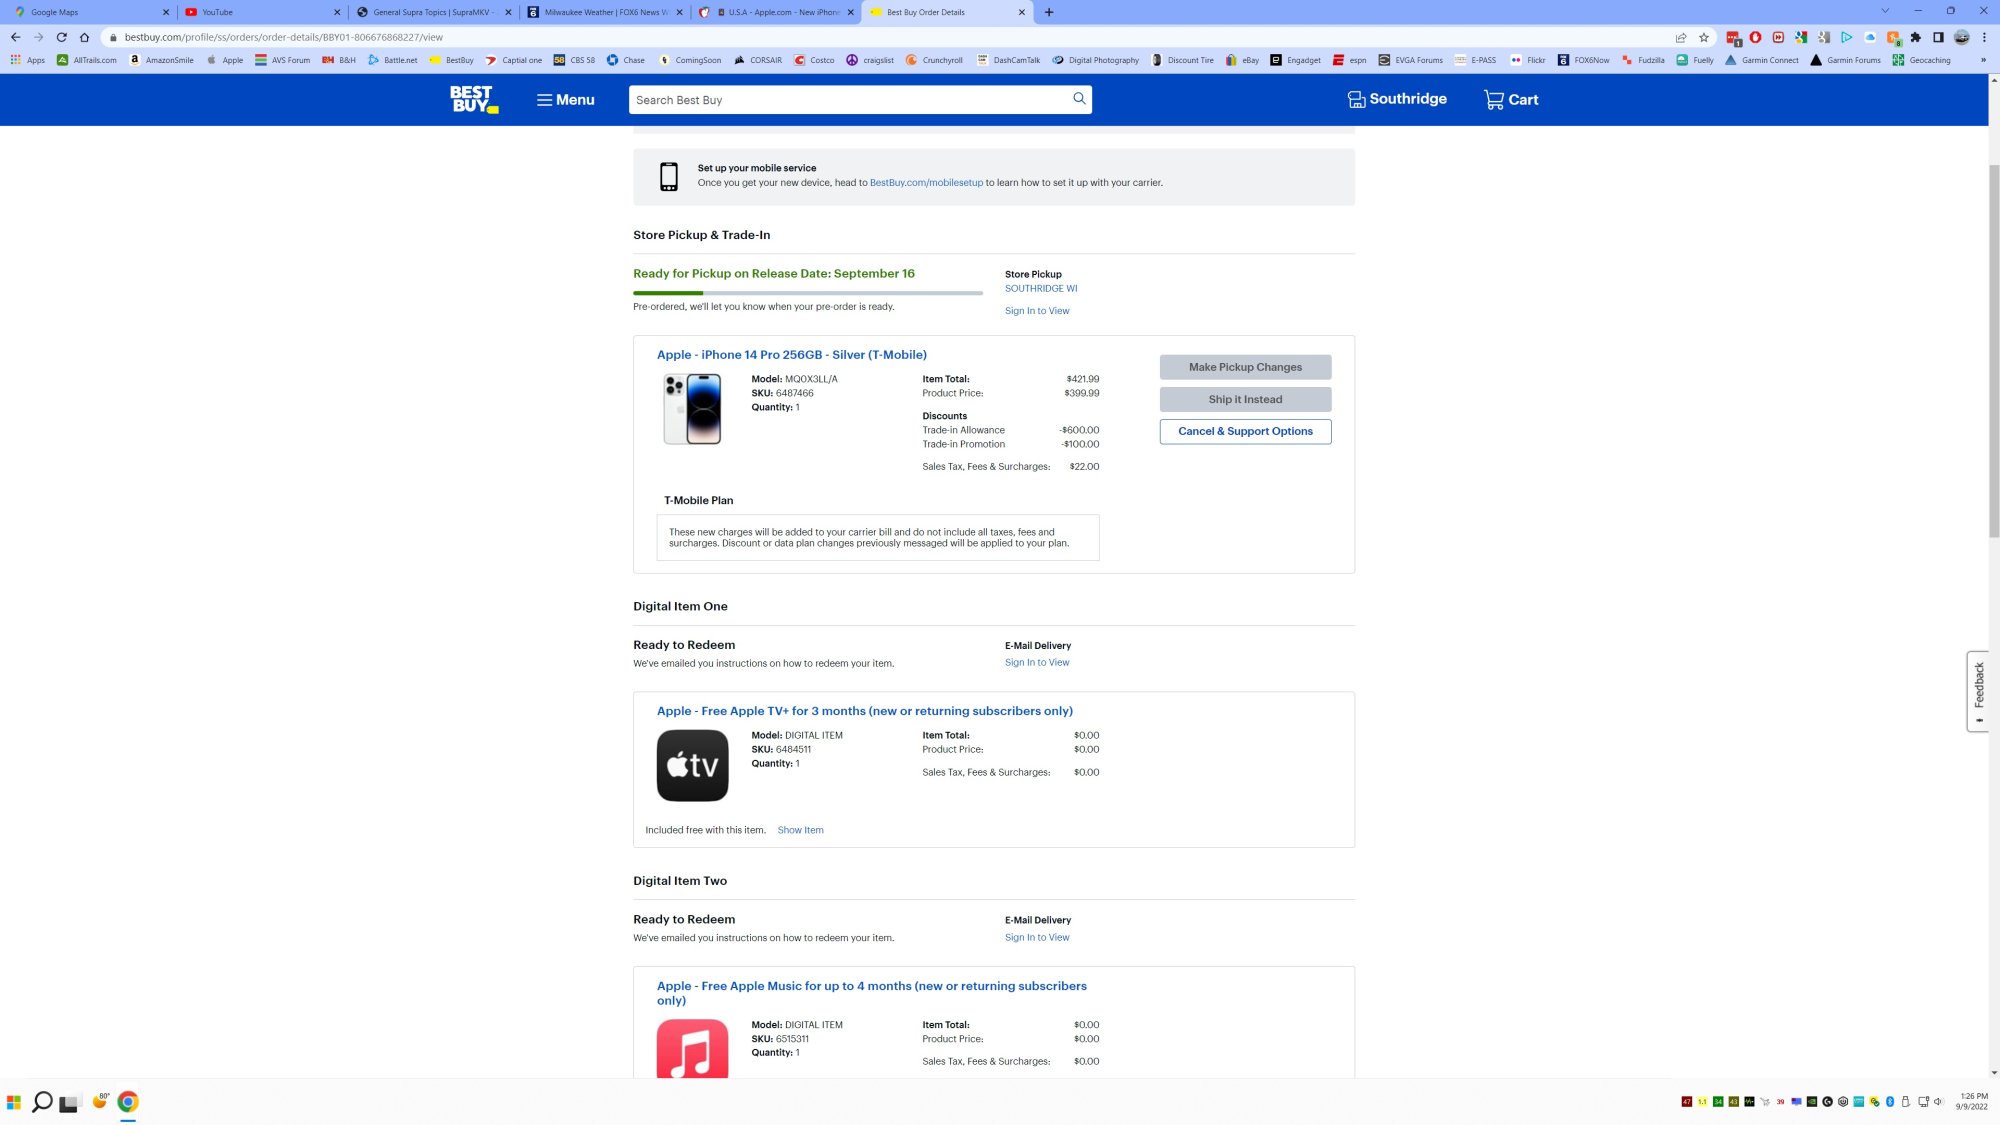Open the Chase bookmark
The image size is (2000, 1125).
[626, 60]
